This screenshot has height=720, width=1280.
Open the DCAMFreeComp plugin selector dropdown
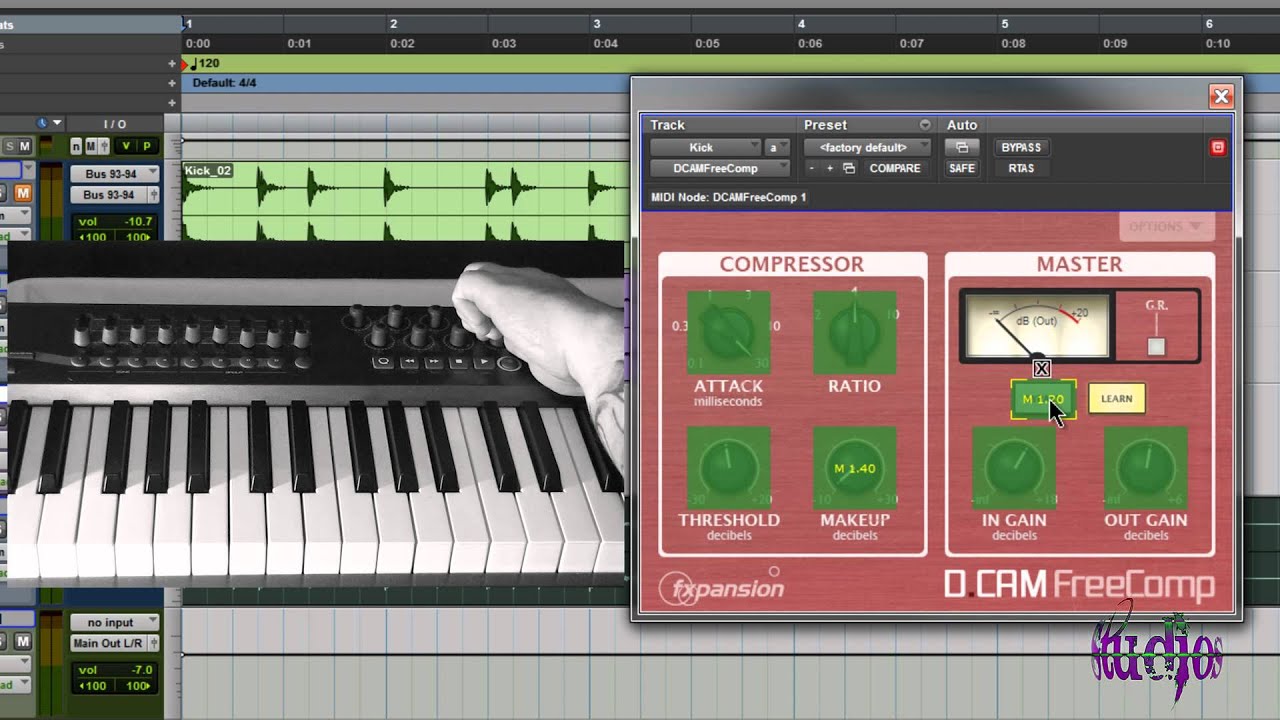click(x=720, y=168)
